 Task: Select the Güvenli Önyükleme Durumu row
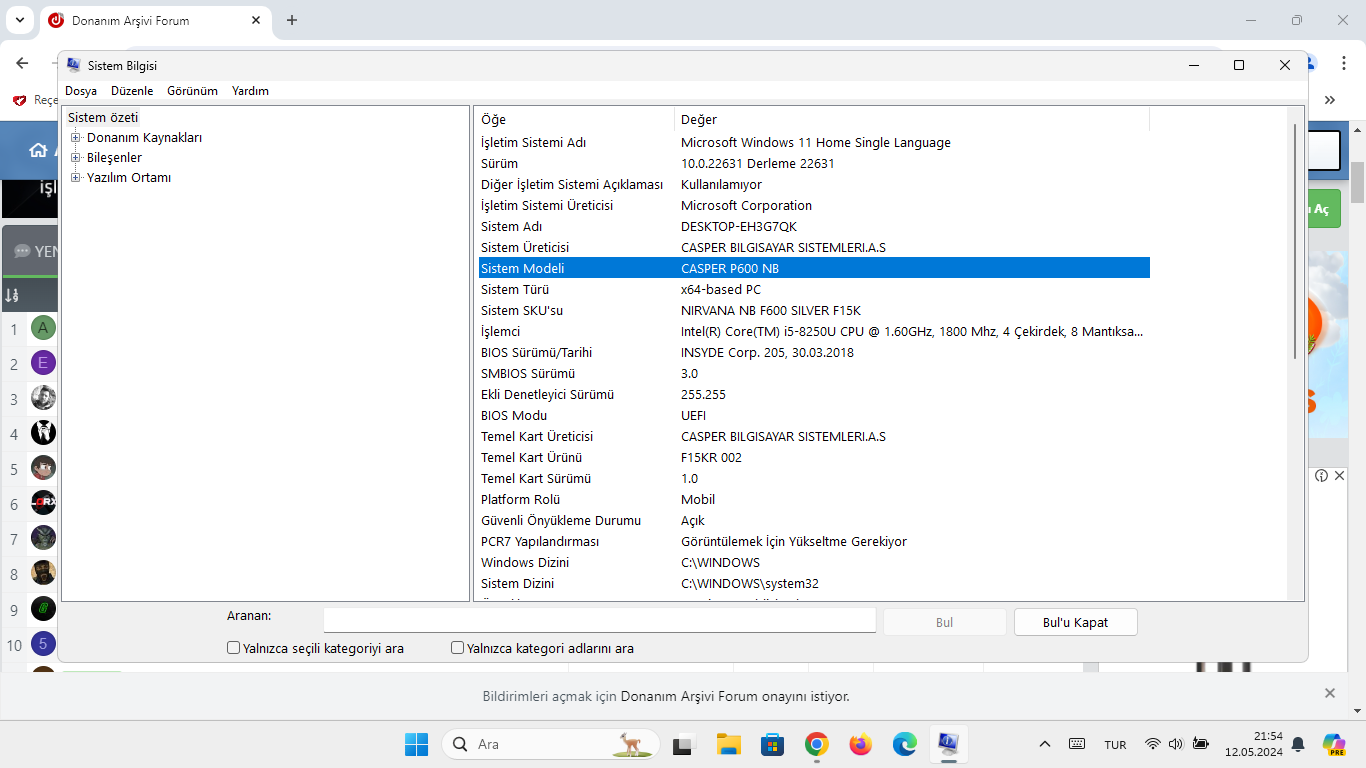coord(814,520)
